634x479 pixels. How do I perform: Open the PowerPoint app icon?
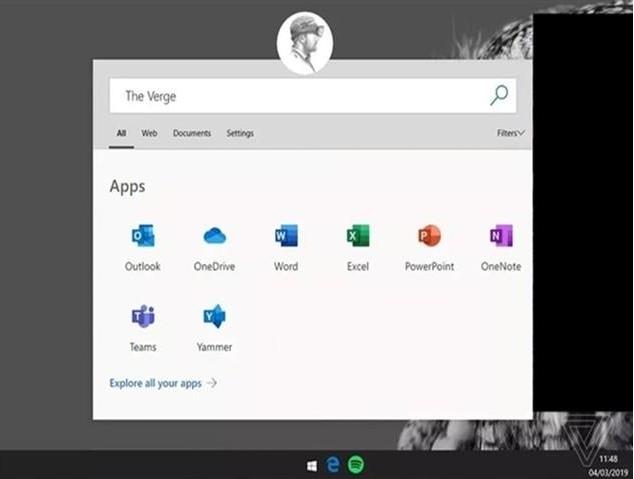coord(429,237)
